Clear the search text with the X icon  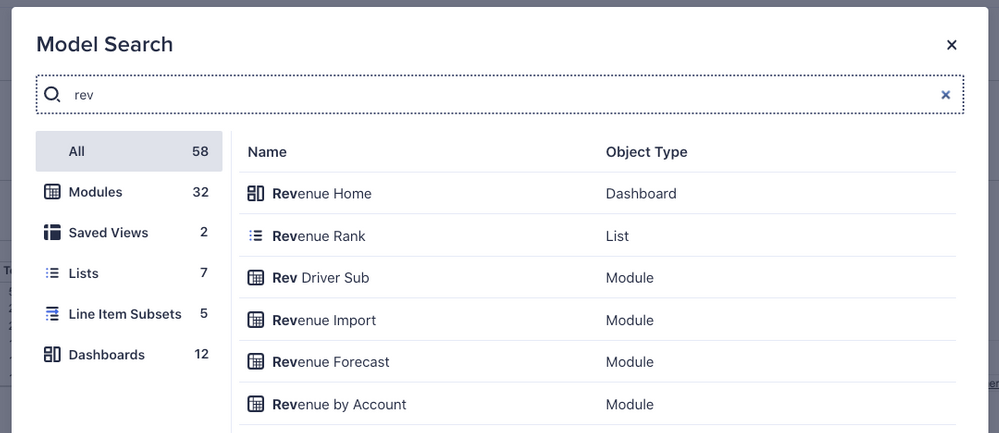(945, 95)
